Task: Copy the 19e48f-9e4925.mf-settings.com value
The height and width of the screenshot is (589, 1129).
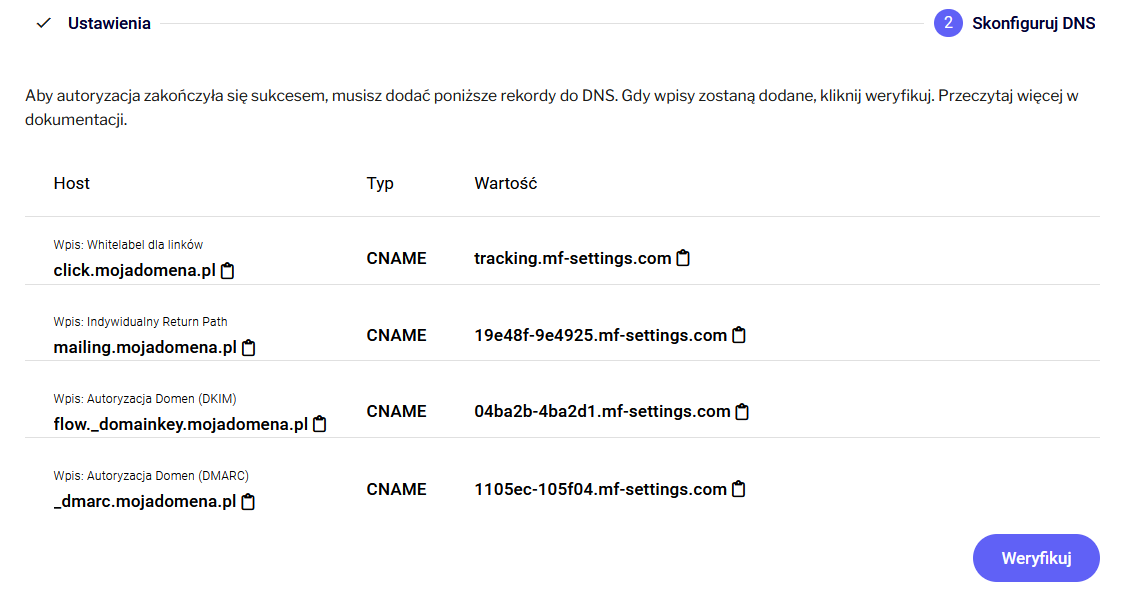Action: tap(739, 335)
